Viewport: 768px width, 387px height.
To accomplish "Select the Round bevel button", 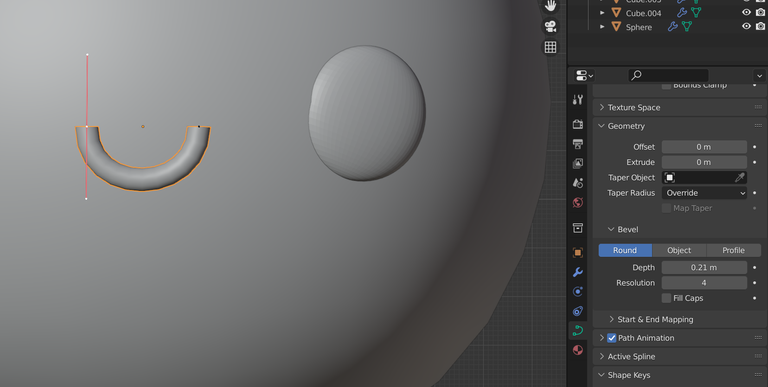I will pyautogui.click(x=625, y=250).
